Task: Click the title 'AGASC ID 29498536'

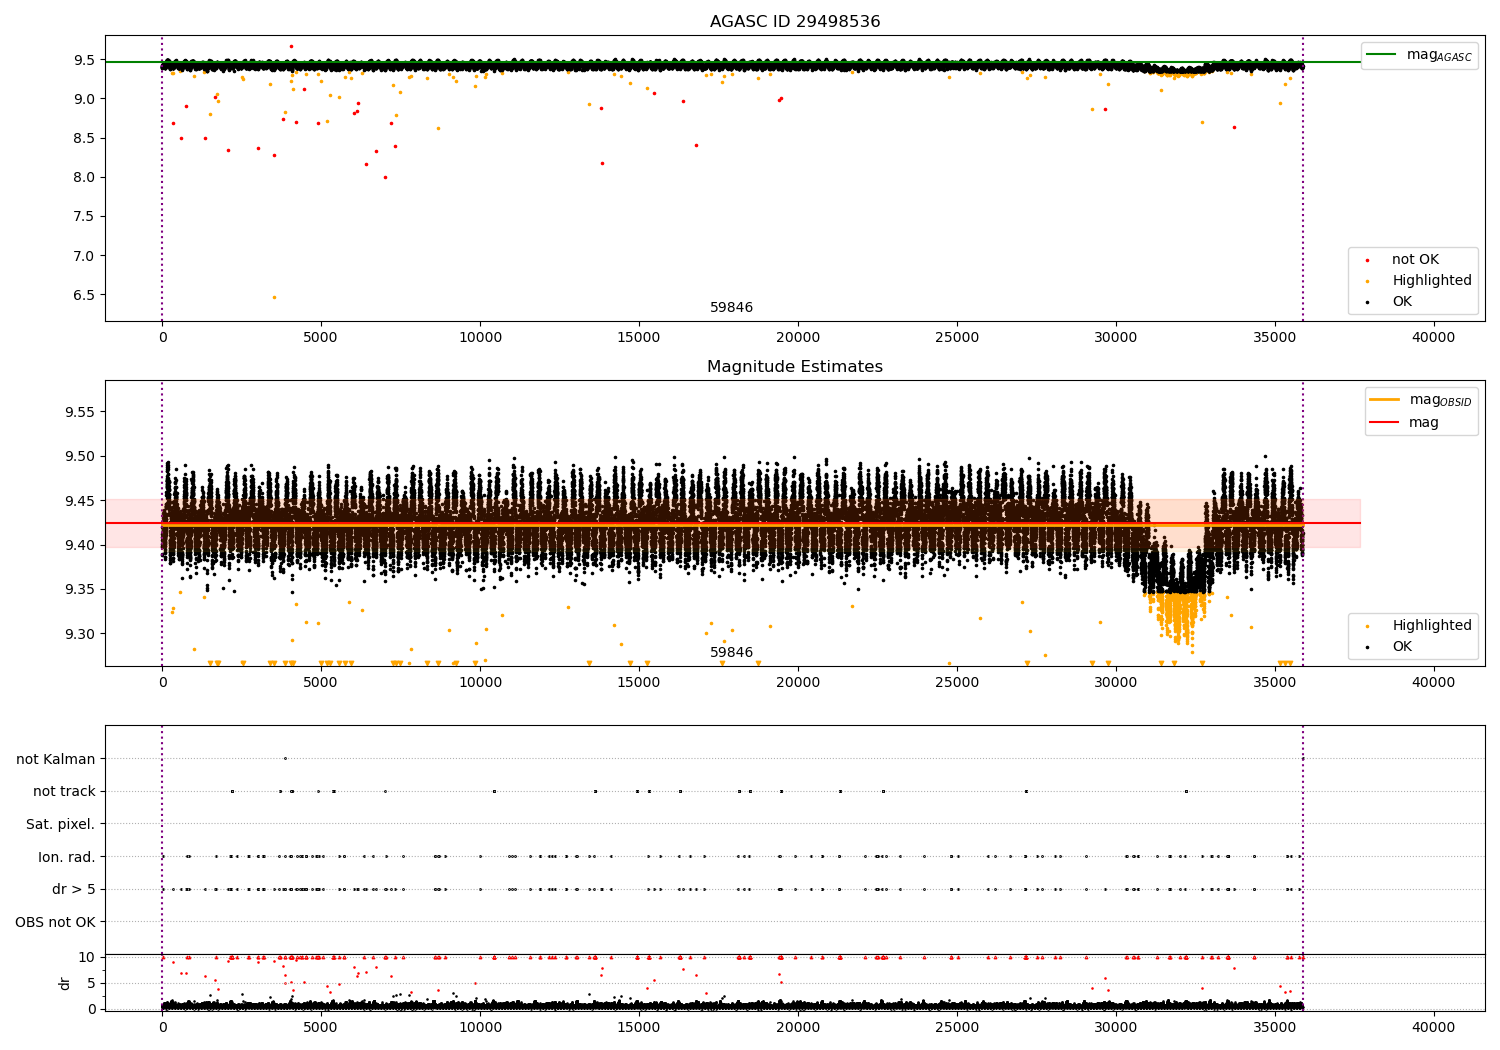Action: point(795,22)
